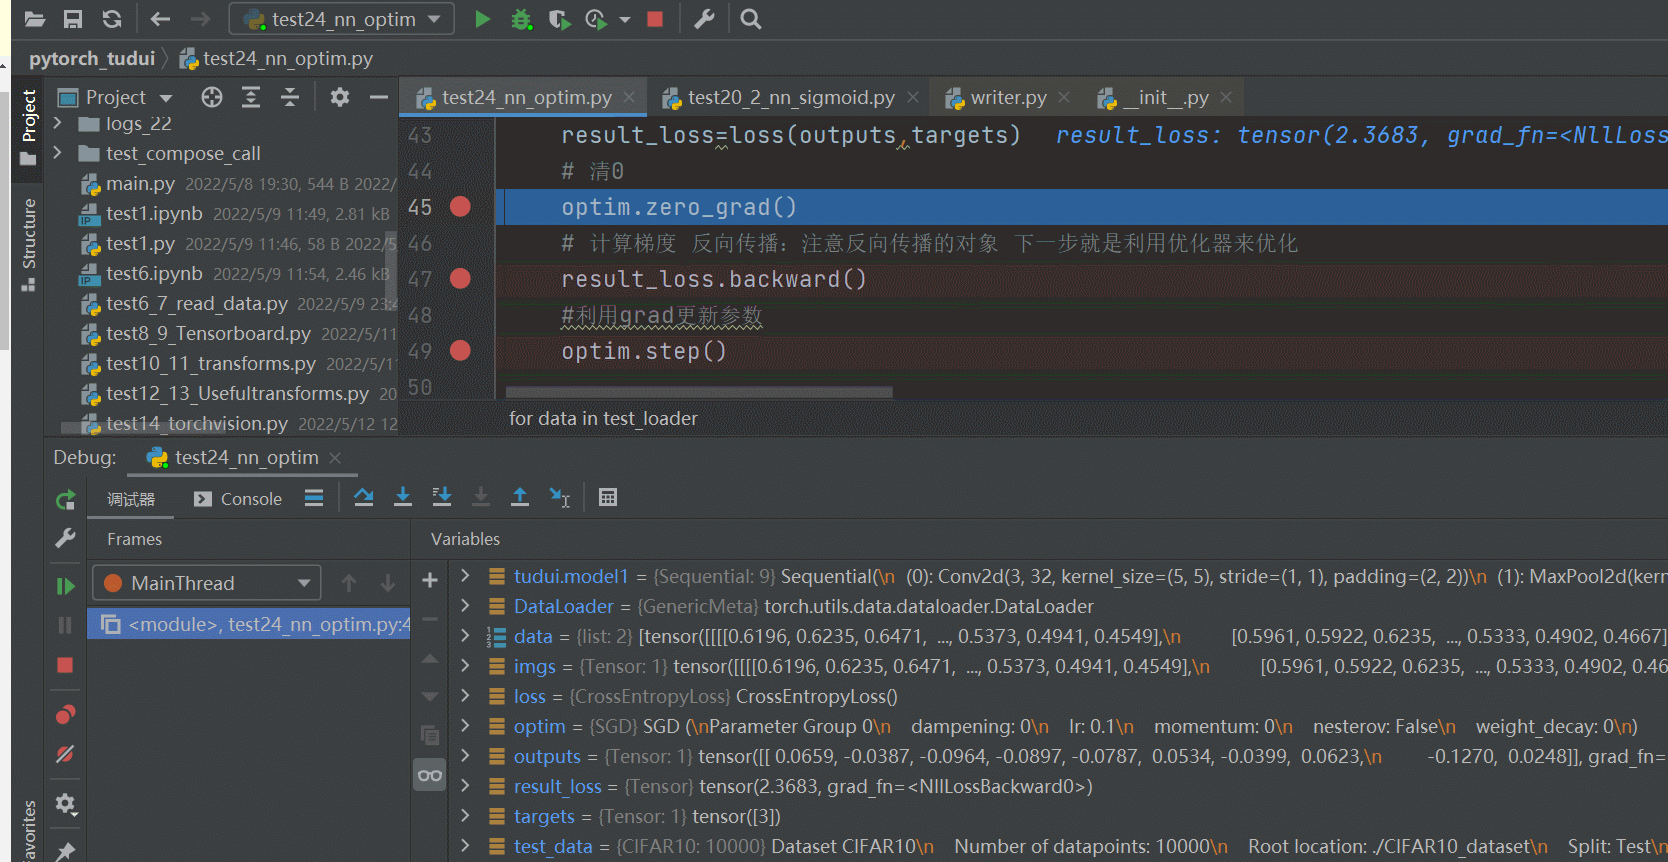The width and height of the screenshot is (1668, 862).
Task: Remove breakpoint on line 49
Action: [x=460, y=351]
